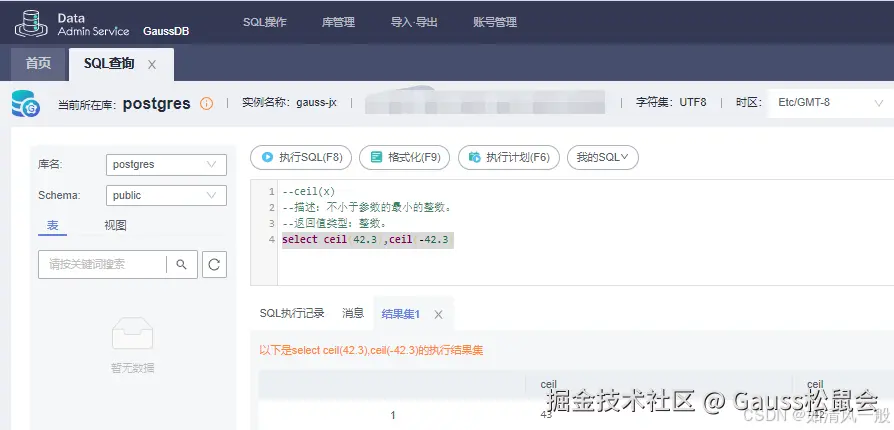The height and width of the screenshot is (430, 894).
Task: Switch to the 首页 tab
Action: click(38, 63)
